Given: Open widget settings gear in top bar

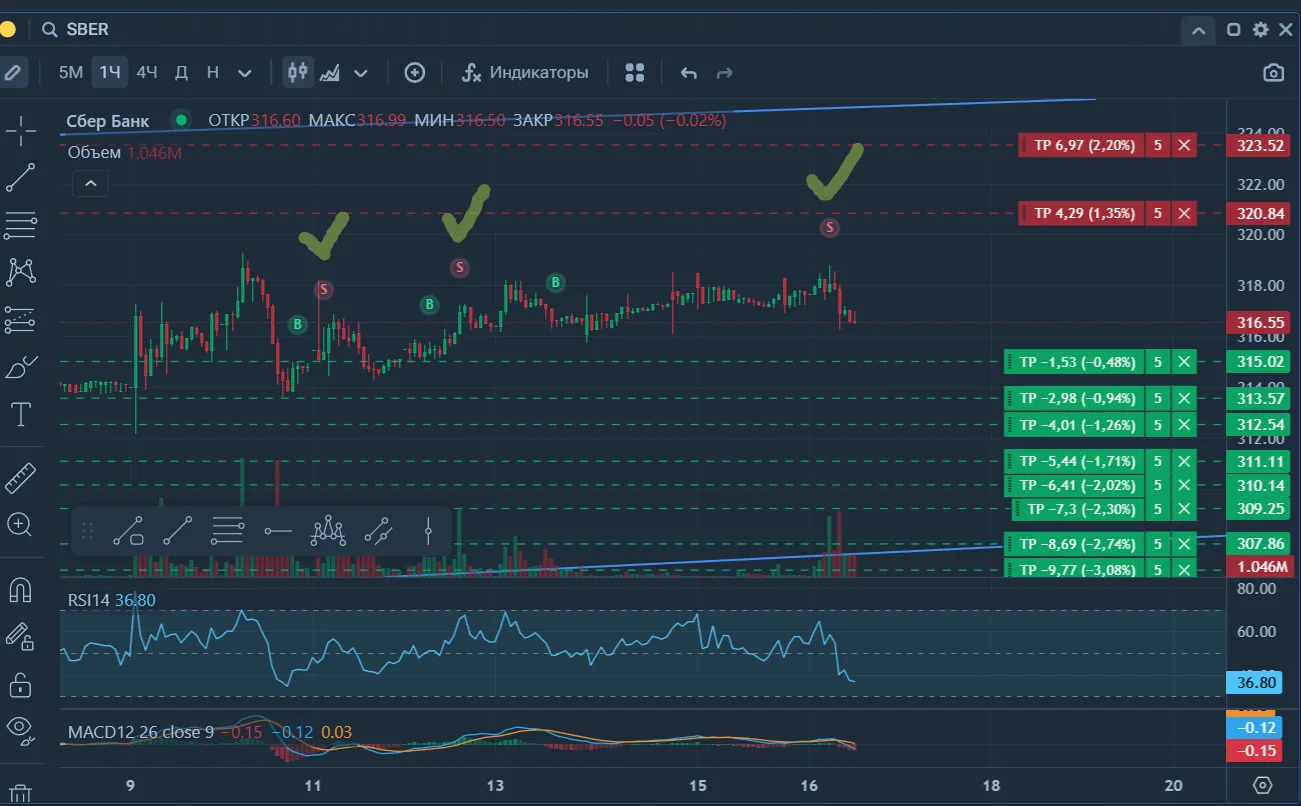Looking at the screenshot, I should pyautogui.click(x=1260, y=30).
